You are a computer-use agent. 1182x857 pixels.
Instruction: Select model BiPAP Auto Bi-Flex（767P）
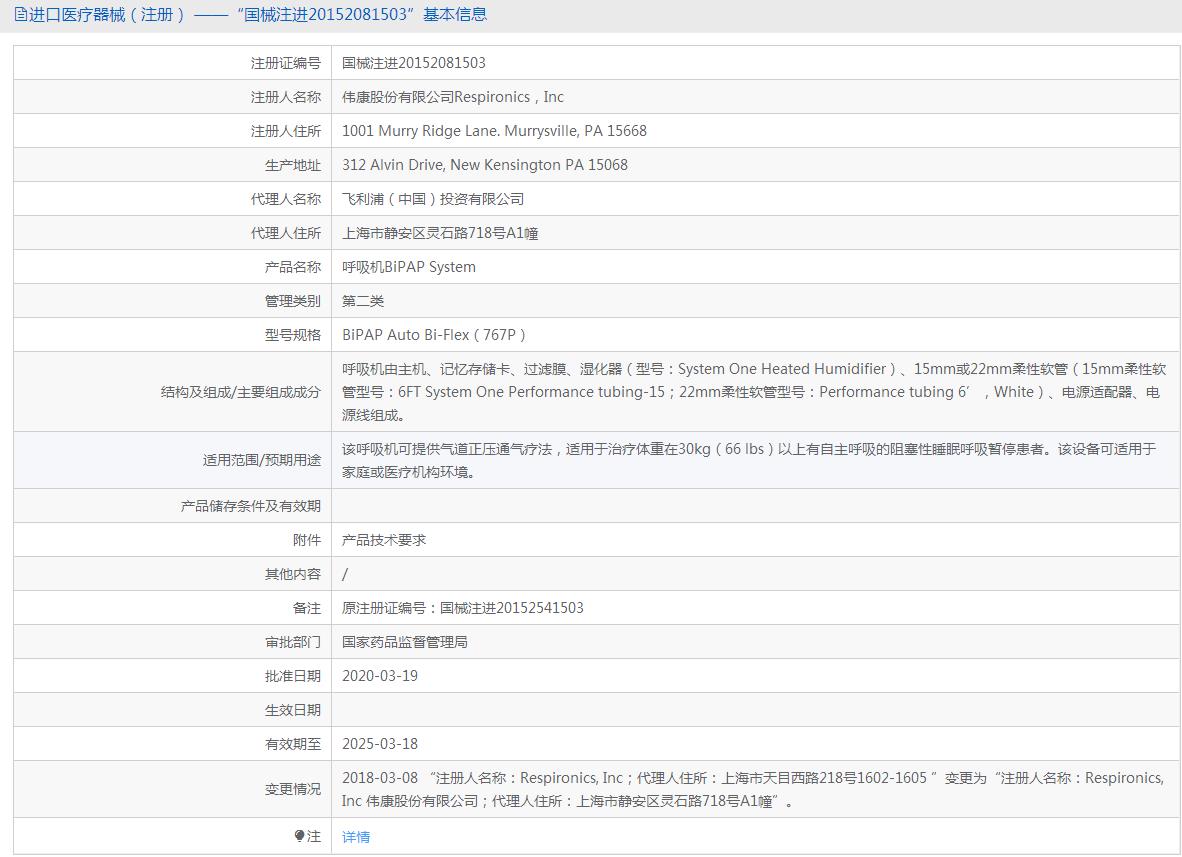click(434, 335)
